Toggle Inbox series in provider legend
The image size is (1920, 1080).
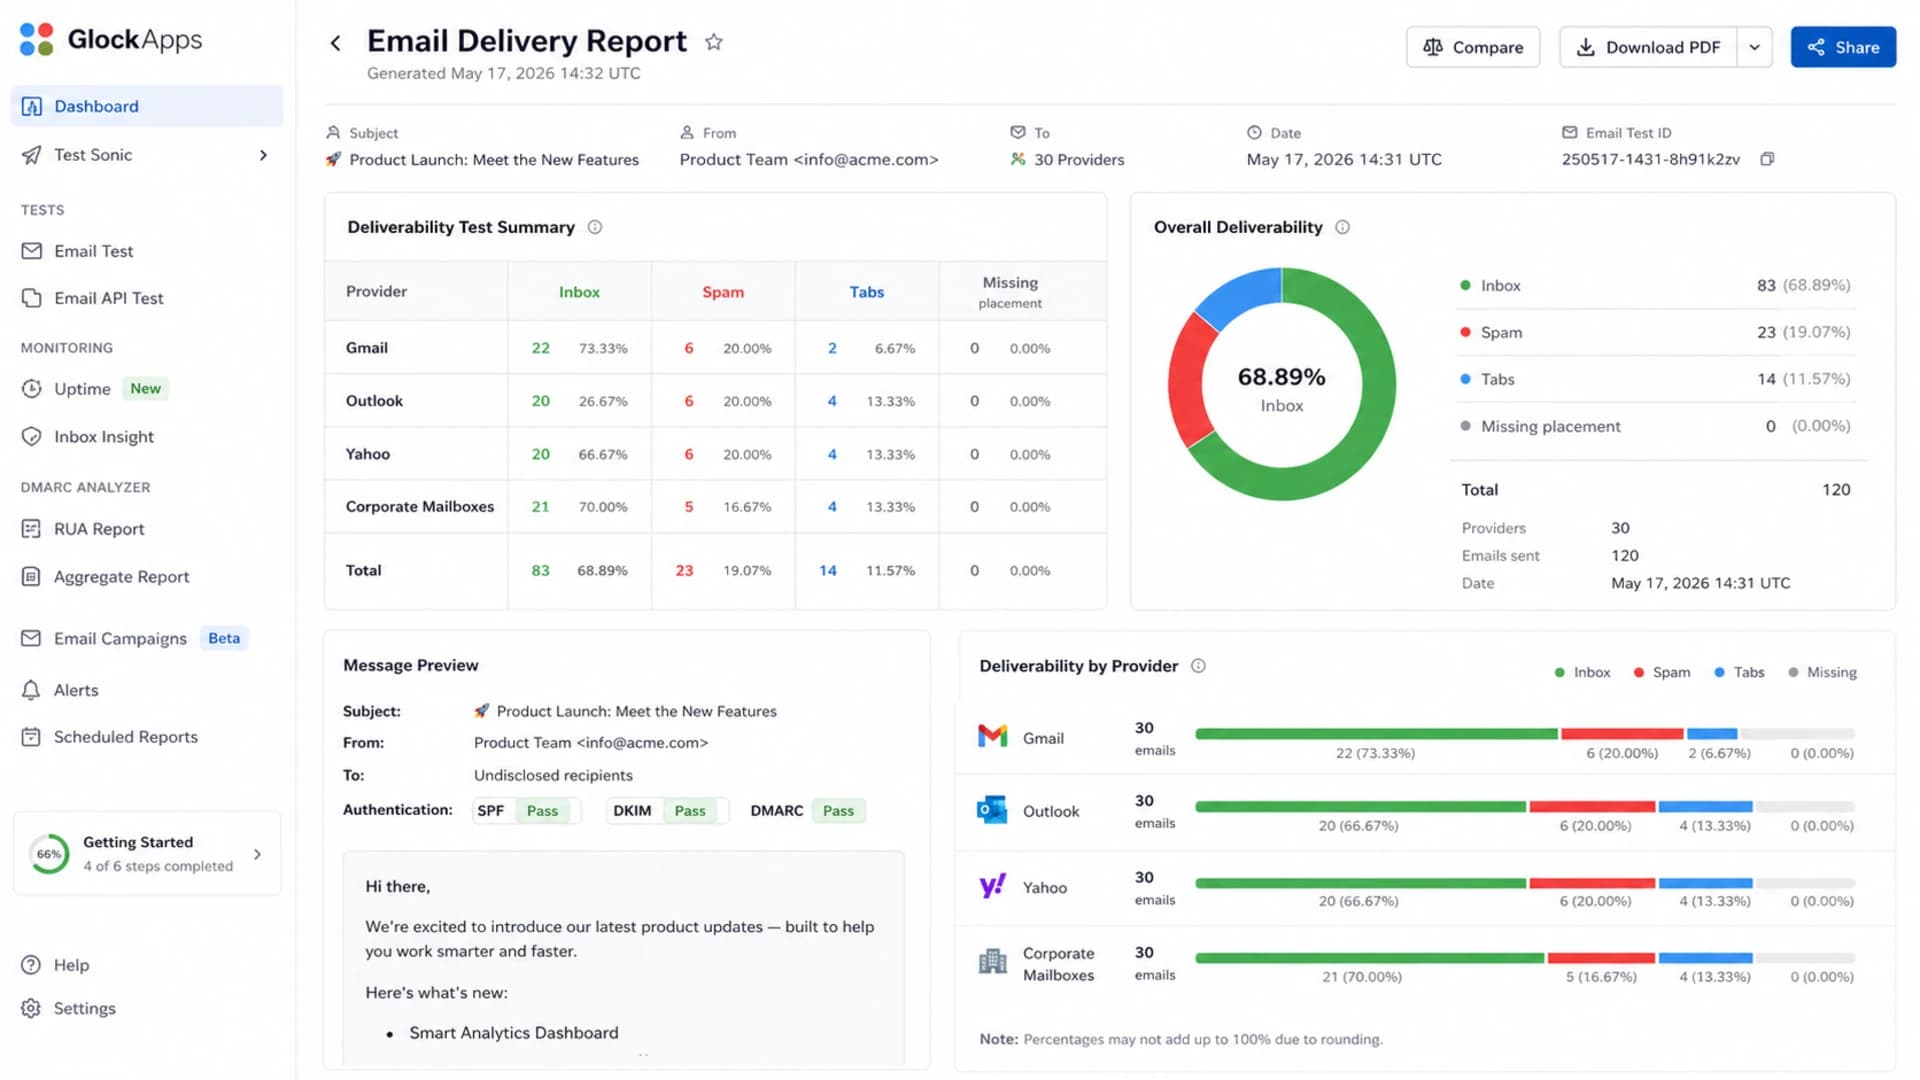(x=1582, y=672)
